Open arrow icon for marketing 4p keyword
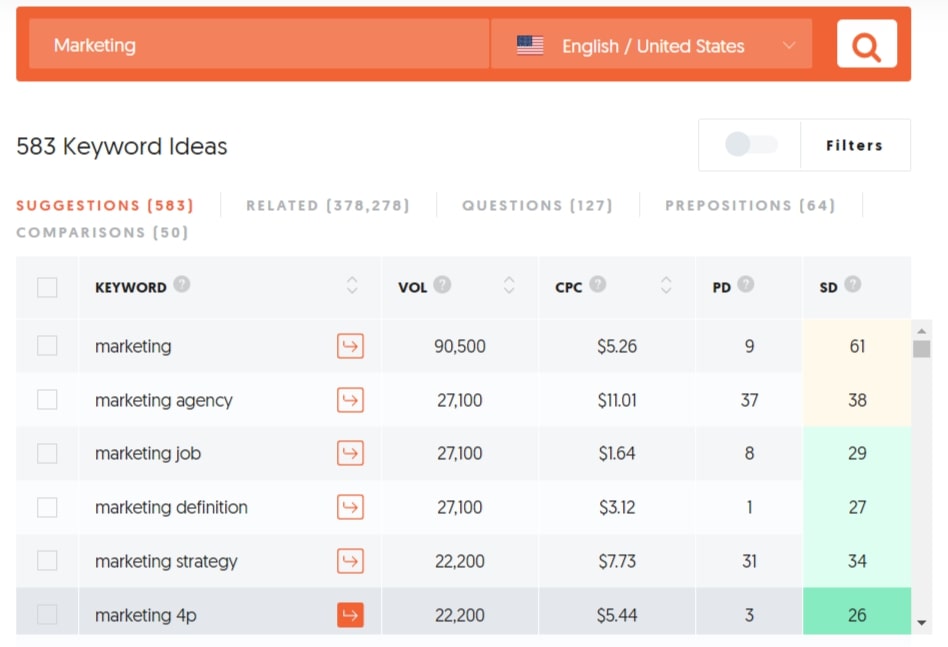 350,615
